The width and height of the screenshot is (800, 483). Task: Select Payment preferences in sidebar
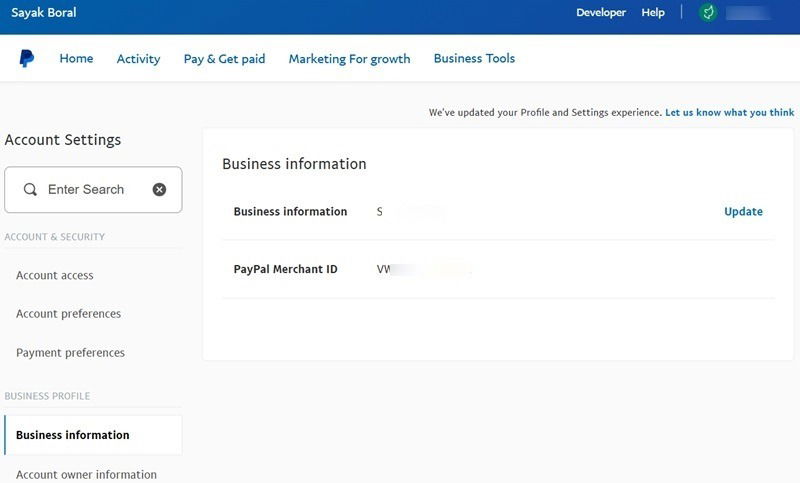(70, 353)
